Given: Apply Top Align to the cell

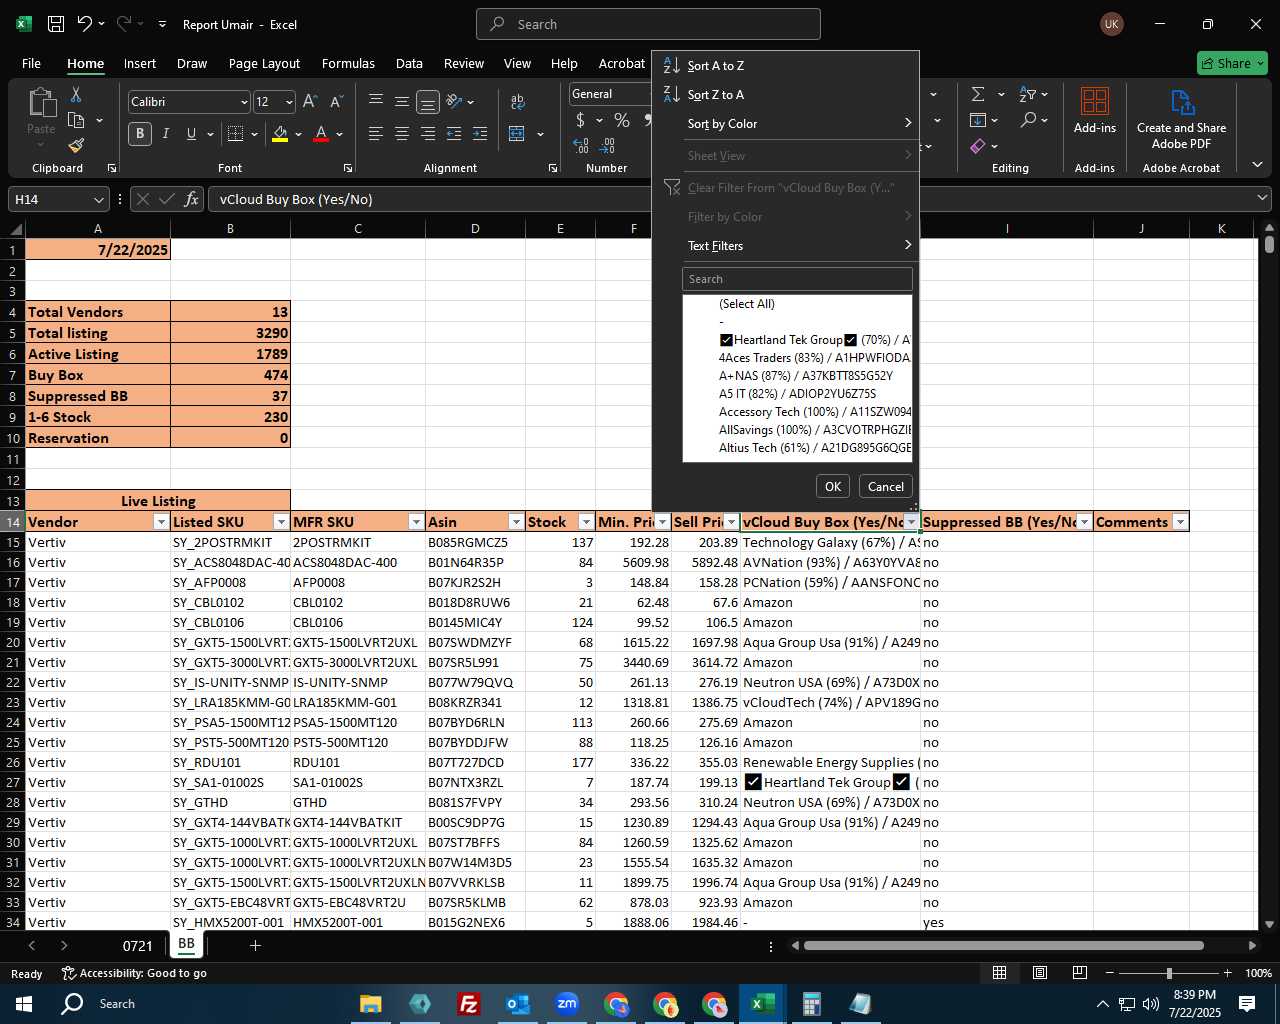Looking at the screenshot, I should tap(376, 101).
